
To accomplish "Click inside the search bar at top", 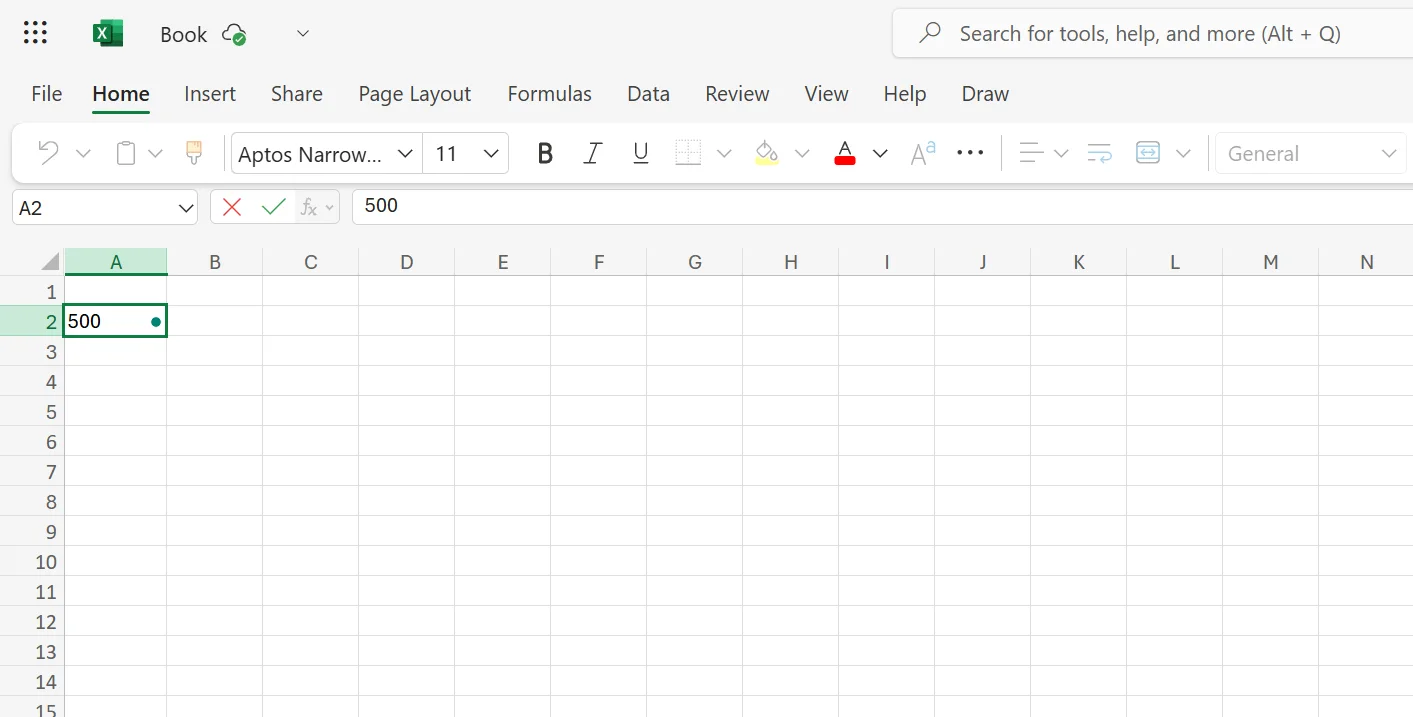I will coord(1150,33).
